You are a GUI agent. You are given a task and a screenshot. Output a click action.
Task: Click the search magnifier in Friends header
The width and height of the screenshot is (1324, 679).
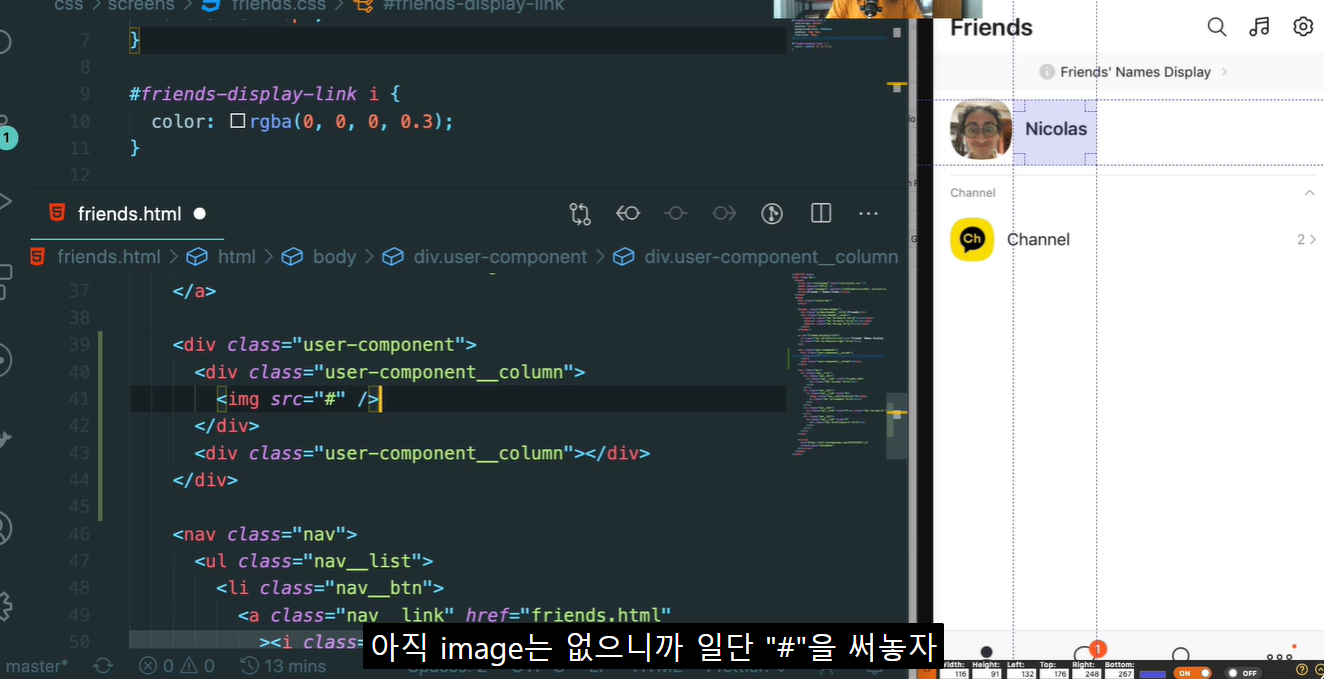1216,27
